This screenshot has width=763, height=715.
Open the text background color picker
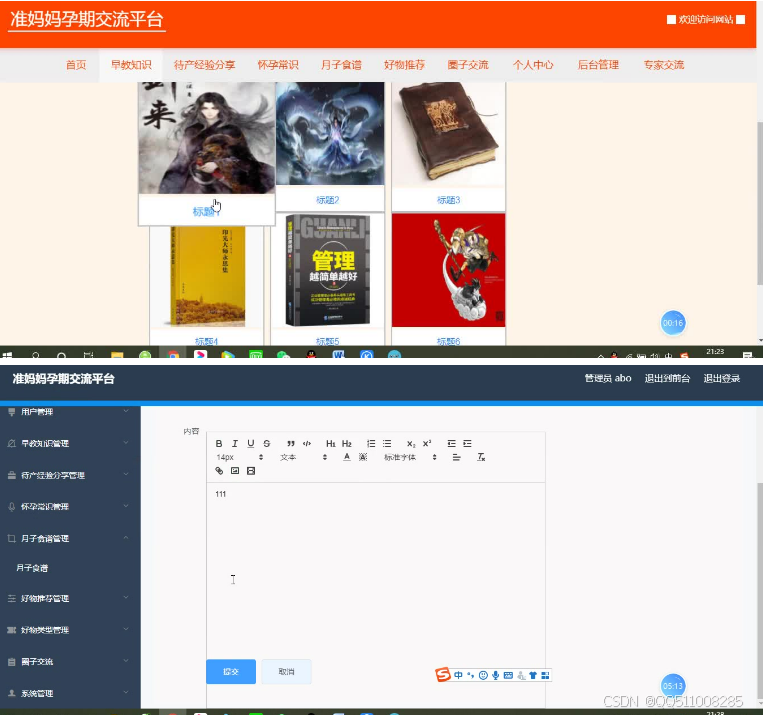pos(363,457)
